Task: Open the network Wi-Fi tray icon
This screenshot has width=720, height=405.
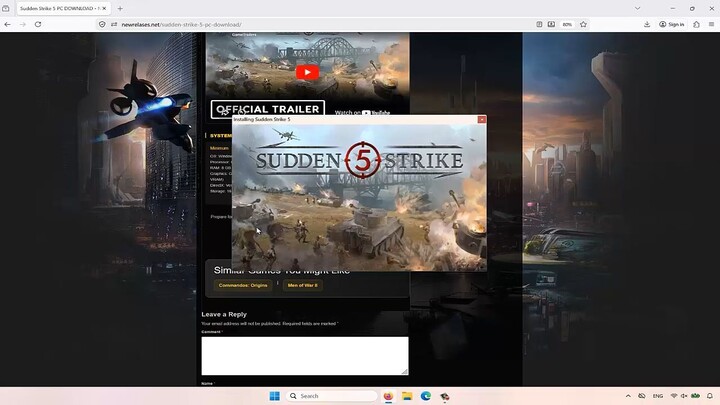Action: pyautogui.click(x=674, y=396)
